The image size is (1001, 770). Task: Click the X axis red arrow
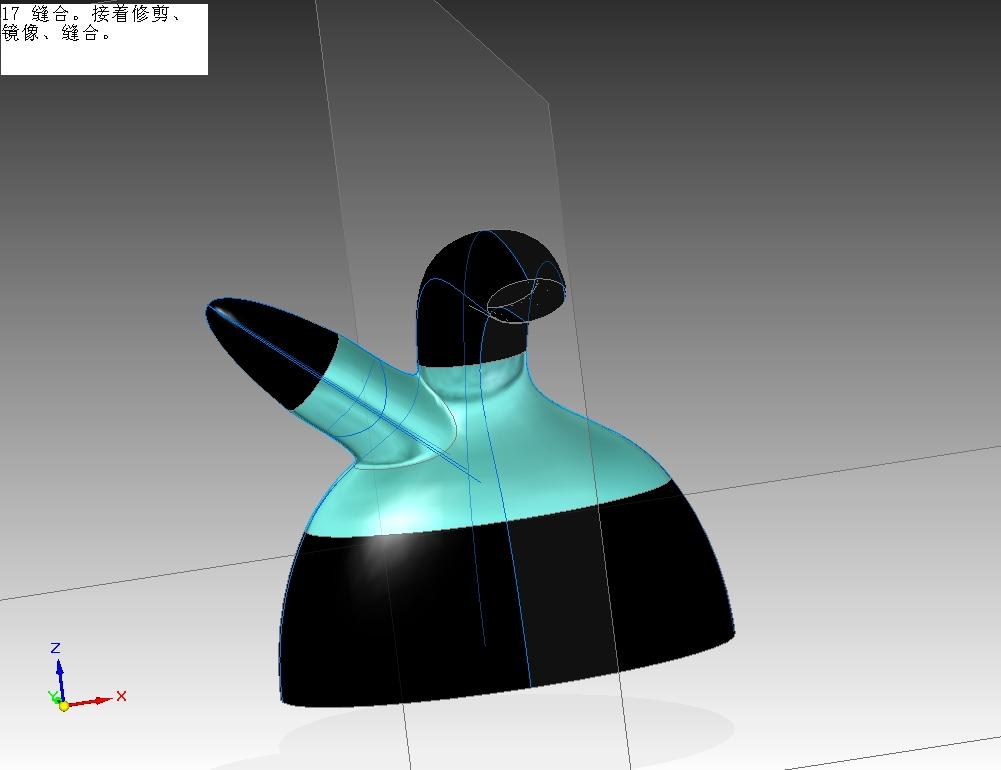[91, 702]
